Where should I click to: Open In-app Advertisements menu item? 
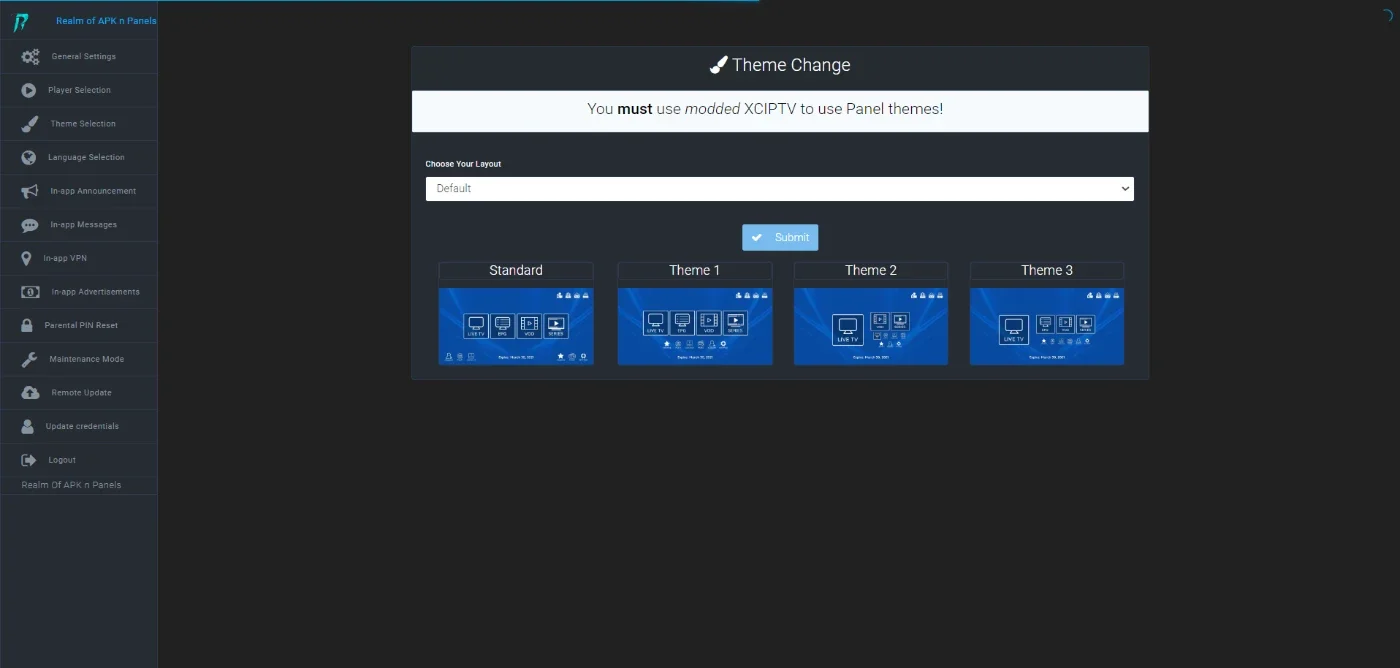[79, 292]
